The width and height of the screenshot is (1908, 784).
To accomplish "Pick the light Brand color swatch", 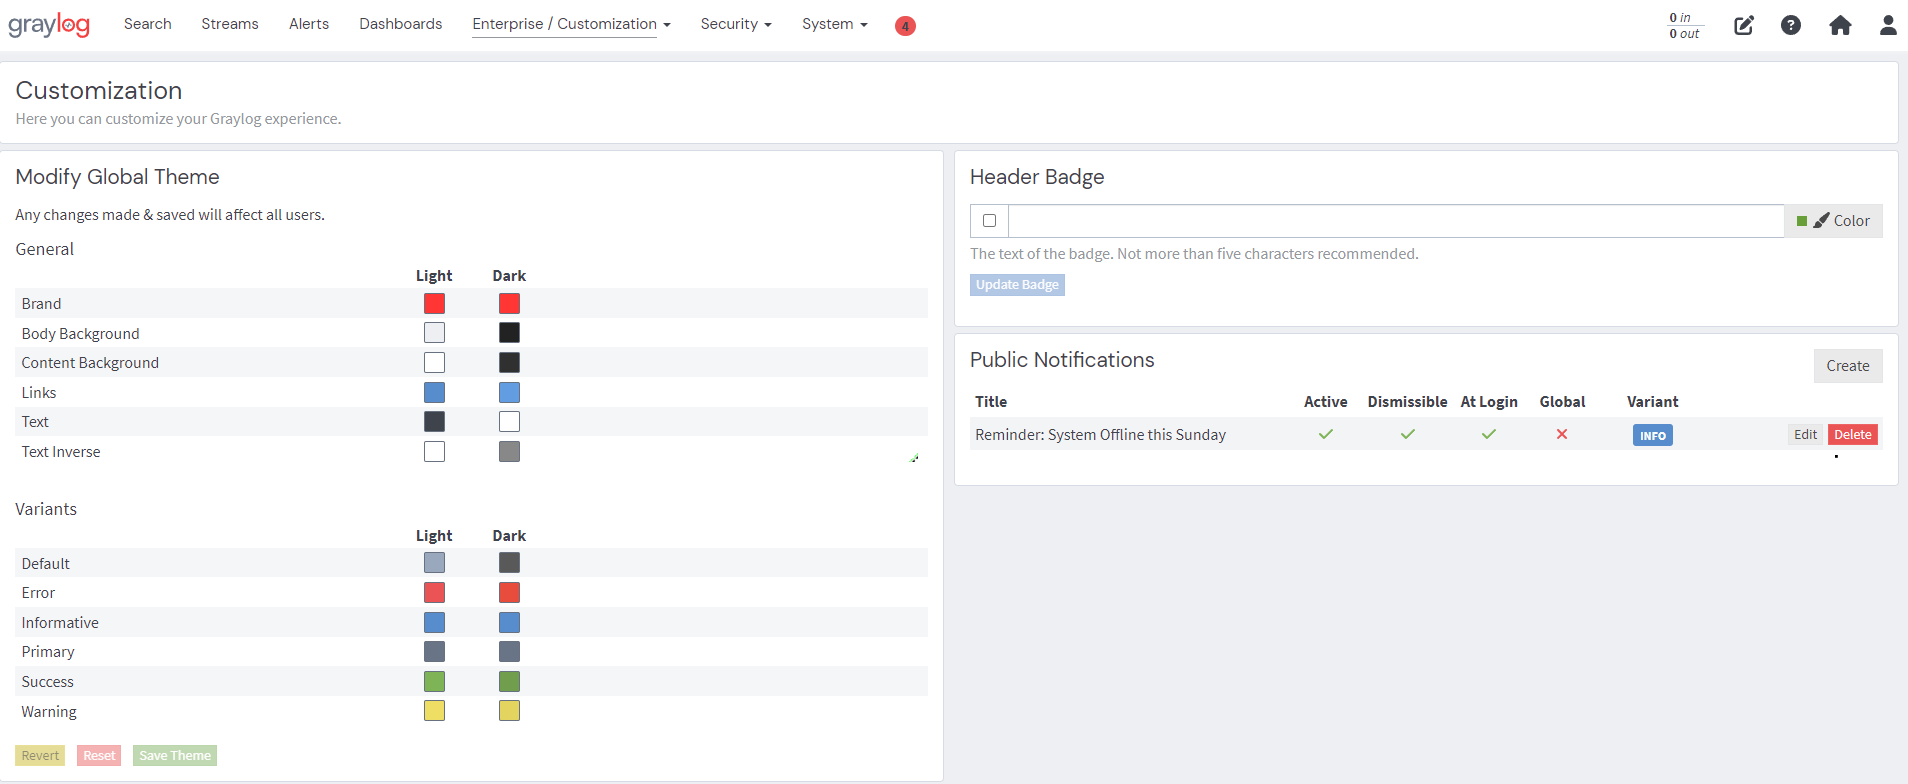I will [x=434, y=304].
